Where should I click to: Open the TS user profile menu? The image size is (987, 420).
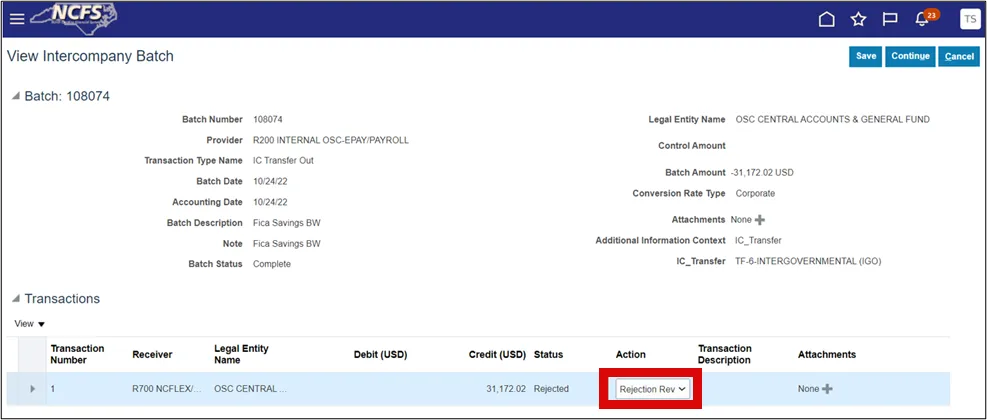pyautogui.click(x=969, y=19)
